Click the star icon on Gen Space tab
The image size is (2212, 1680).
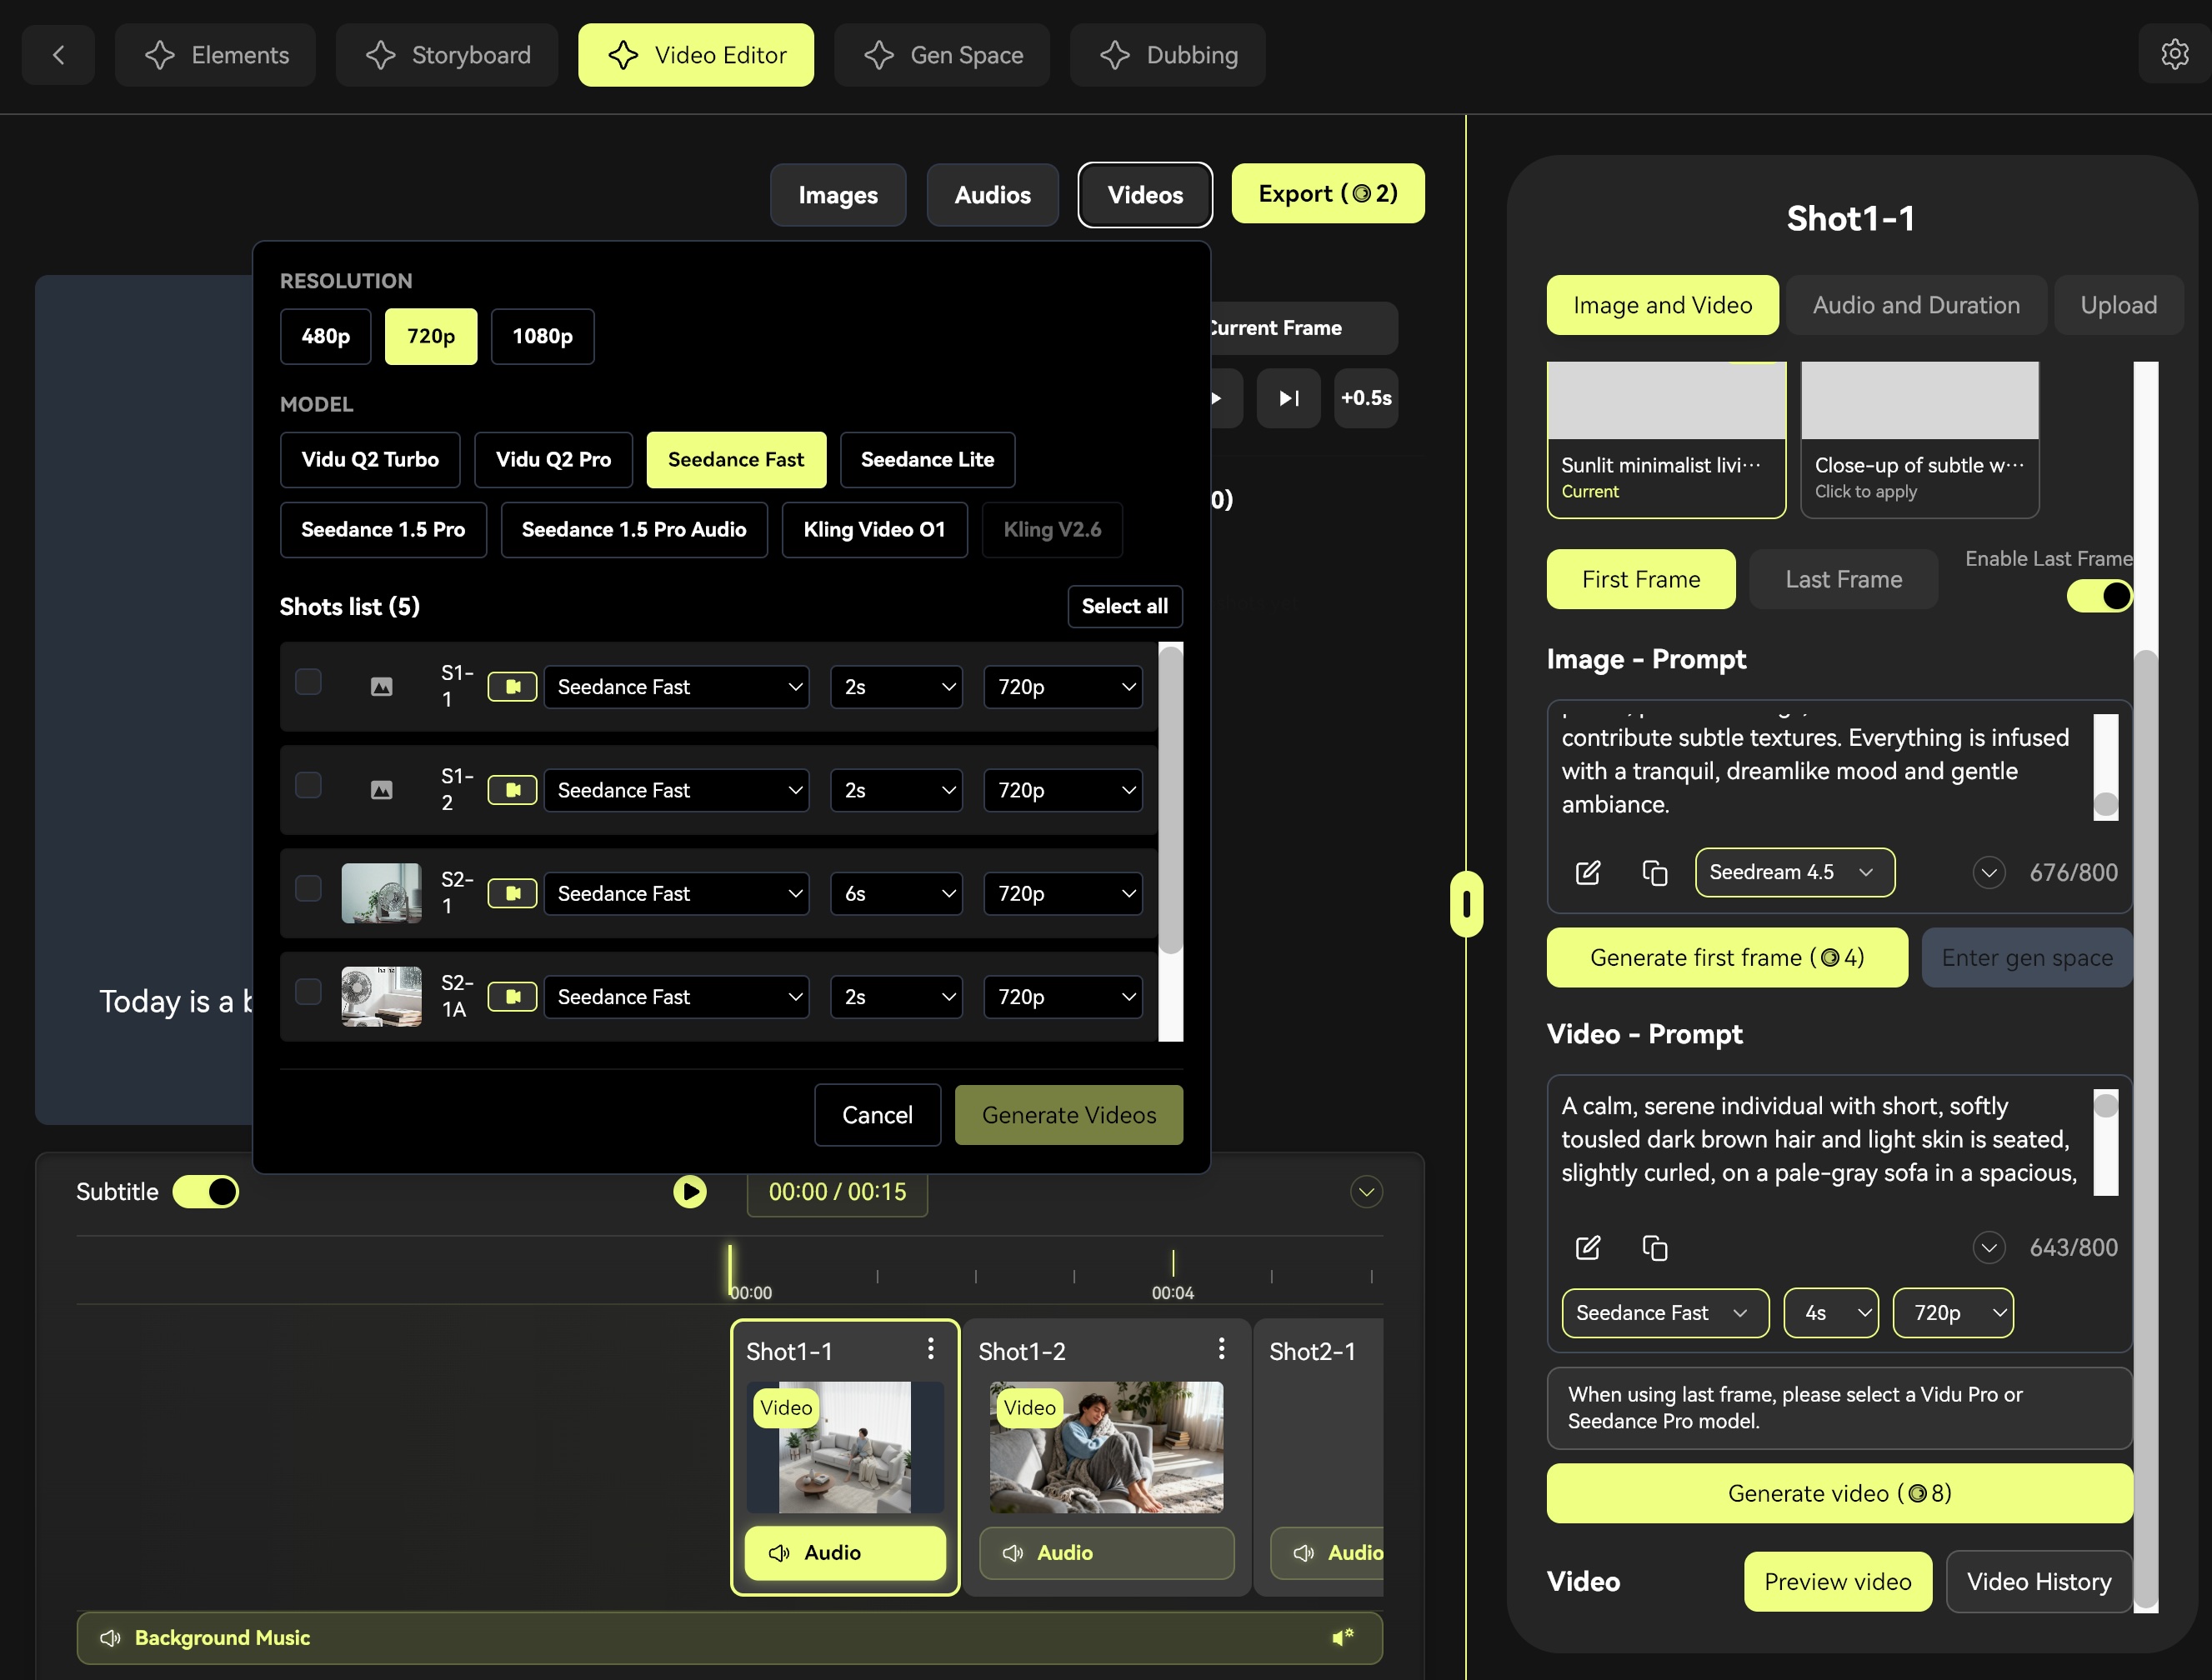(x=879, y=55)
